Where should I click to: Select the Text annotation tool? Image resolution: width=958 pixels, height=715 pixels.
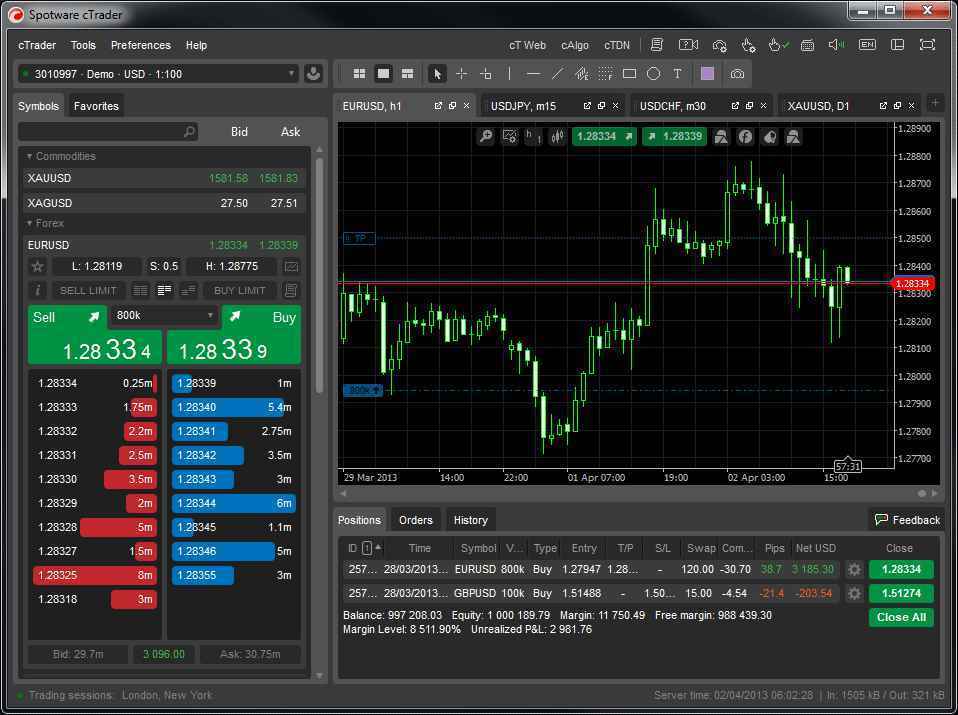click(x=676, y=73)
